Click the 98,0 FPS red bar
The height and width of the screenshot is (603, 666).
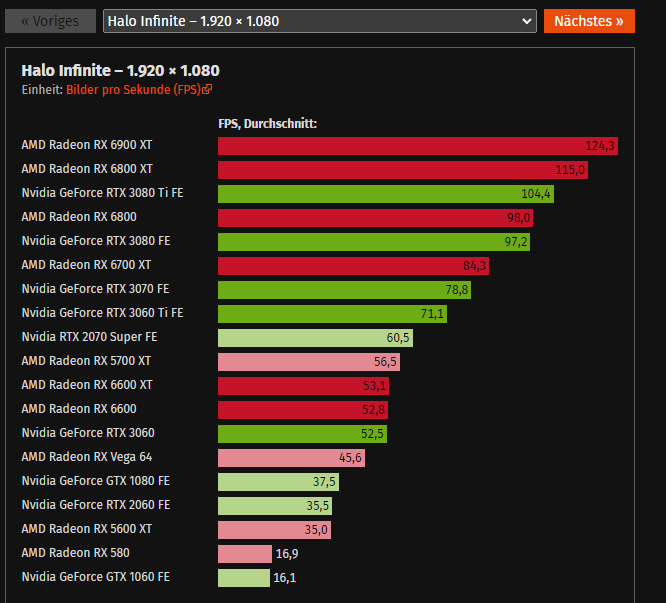(375, 218)
